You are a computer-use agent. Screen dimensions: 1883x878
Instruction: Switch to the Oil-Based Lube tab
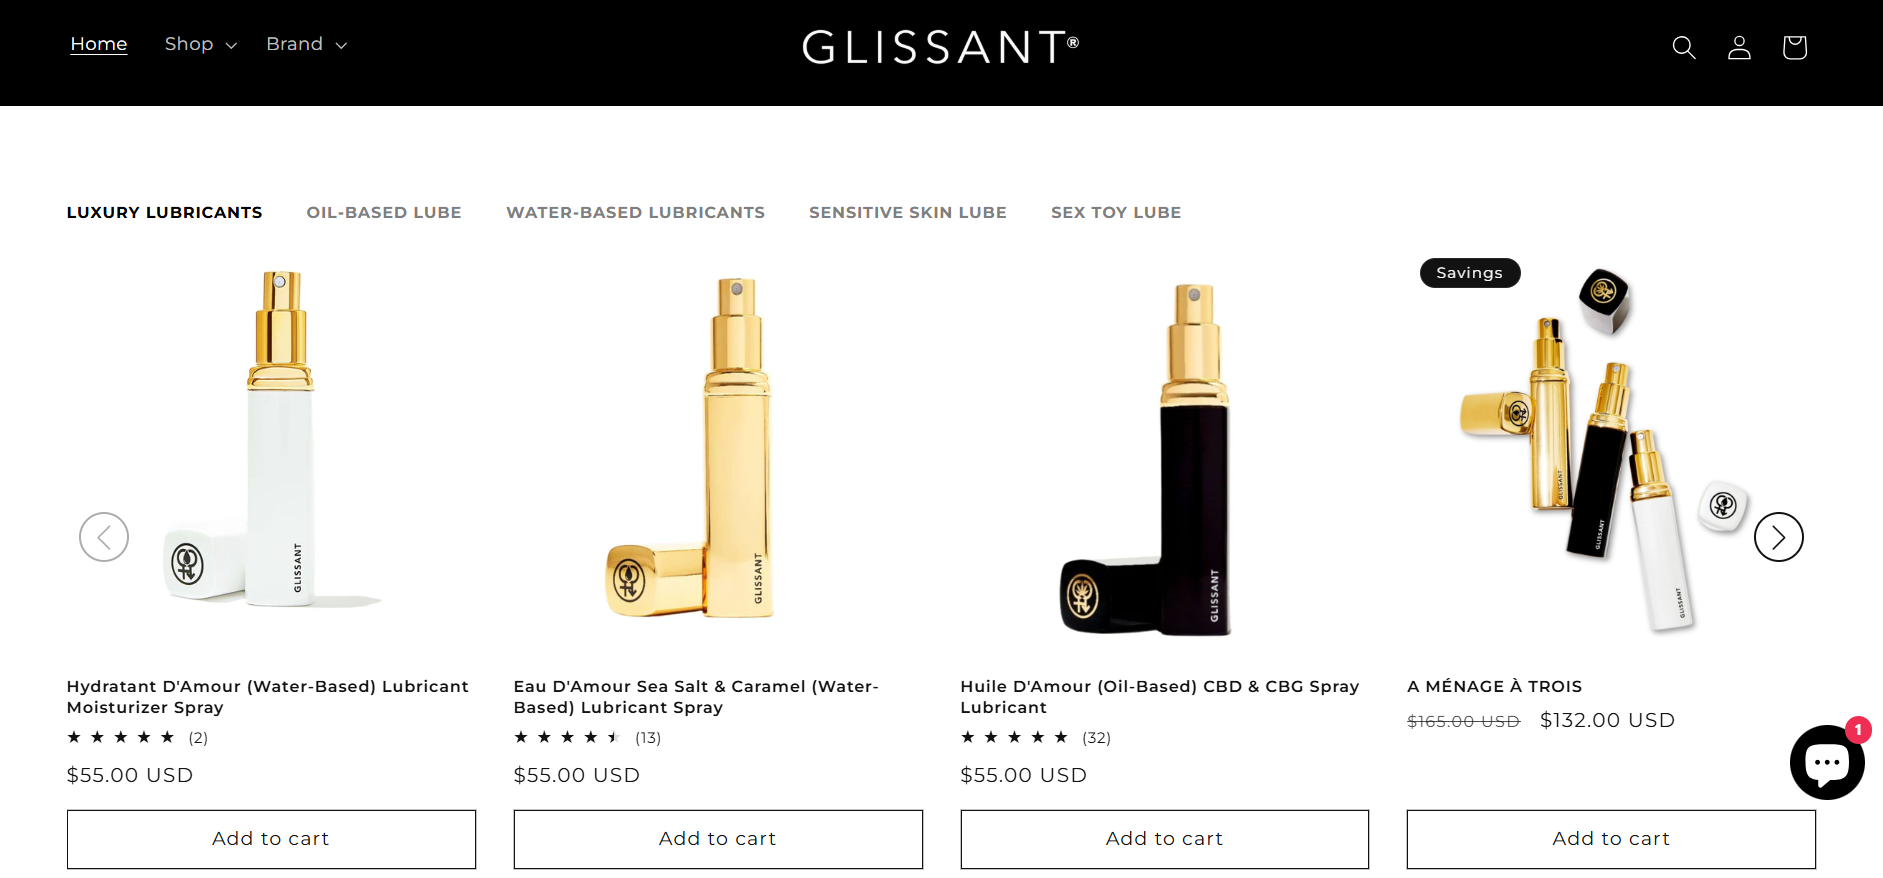pos(384,212)
